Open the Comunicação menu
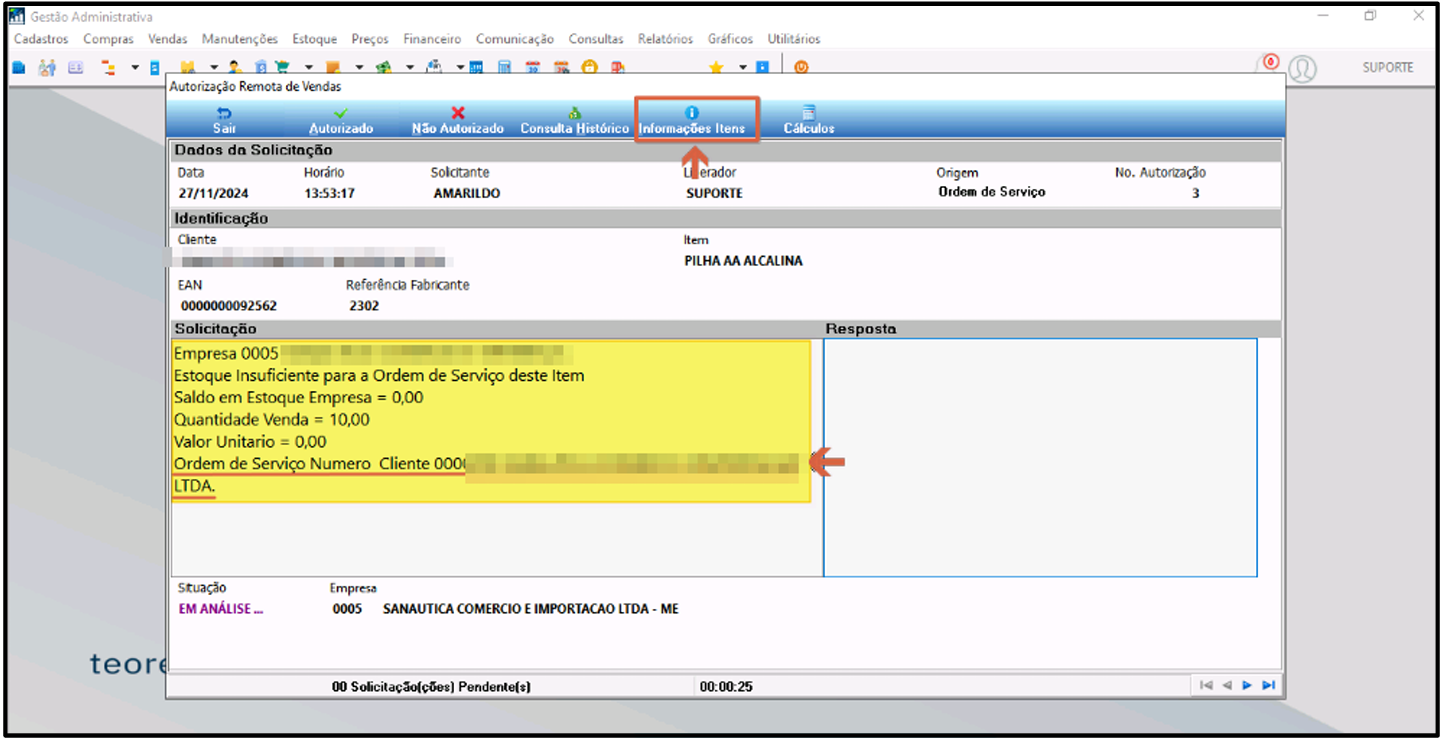 (x=514, y=39)
